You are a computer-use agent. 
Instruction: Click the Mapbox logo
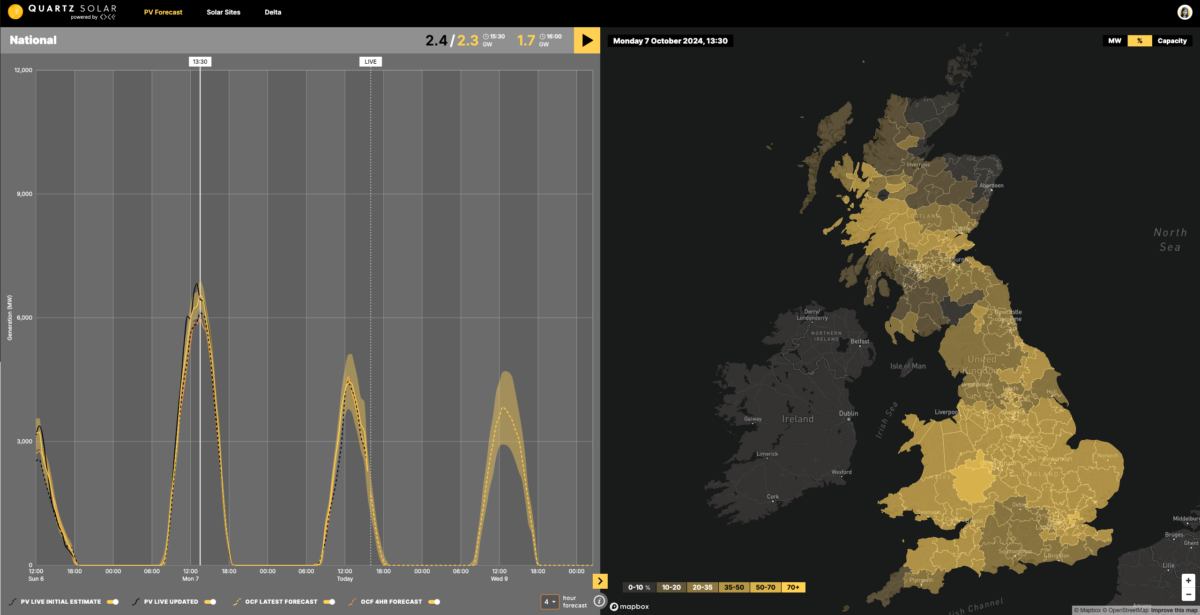[x=628, y=606]
